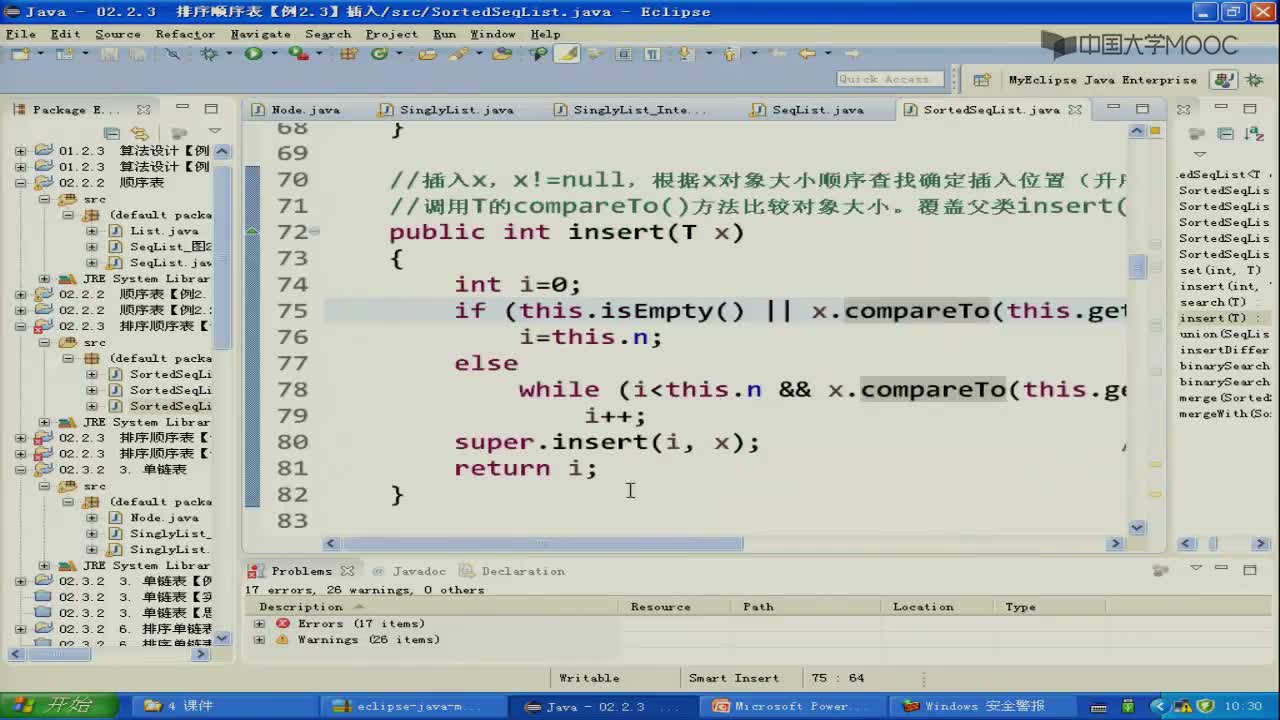The height and width of the screenshot is (720, 1280).
Task: Click the Debug bug toolbar icon
Action: pos(209,54)
